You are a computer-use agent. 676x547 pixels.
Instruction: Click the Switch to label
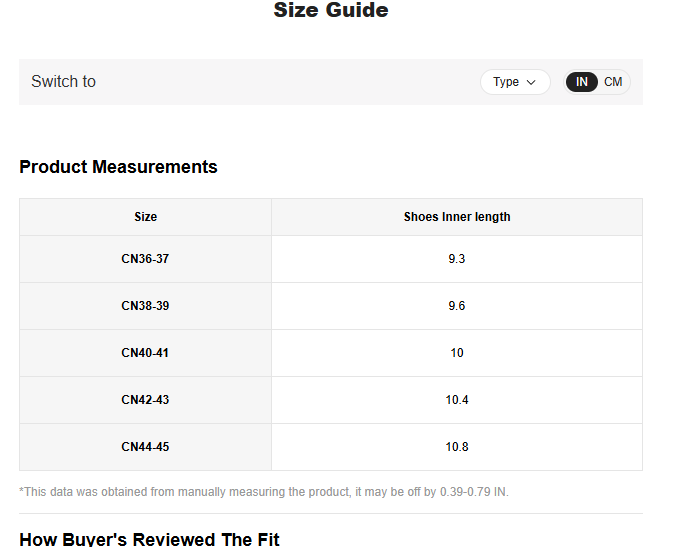pos(63,82)
